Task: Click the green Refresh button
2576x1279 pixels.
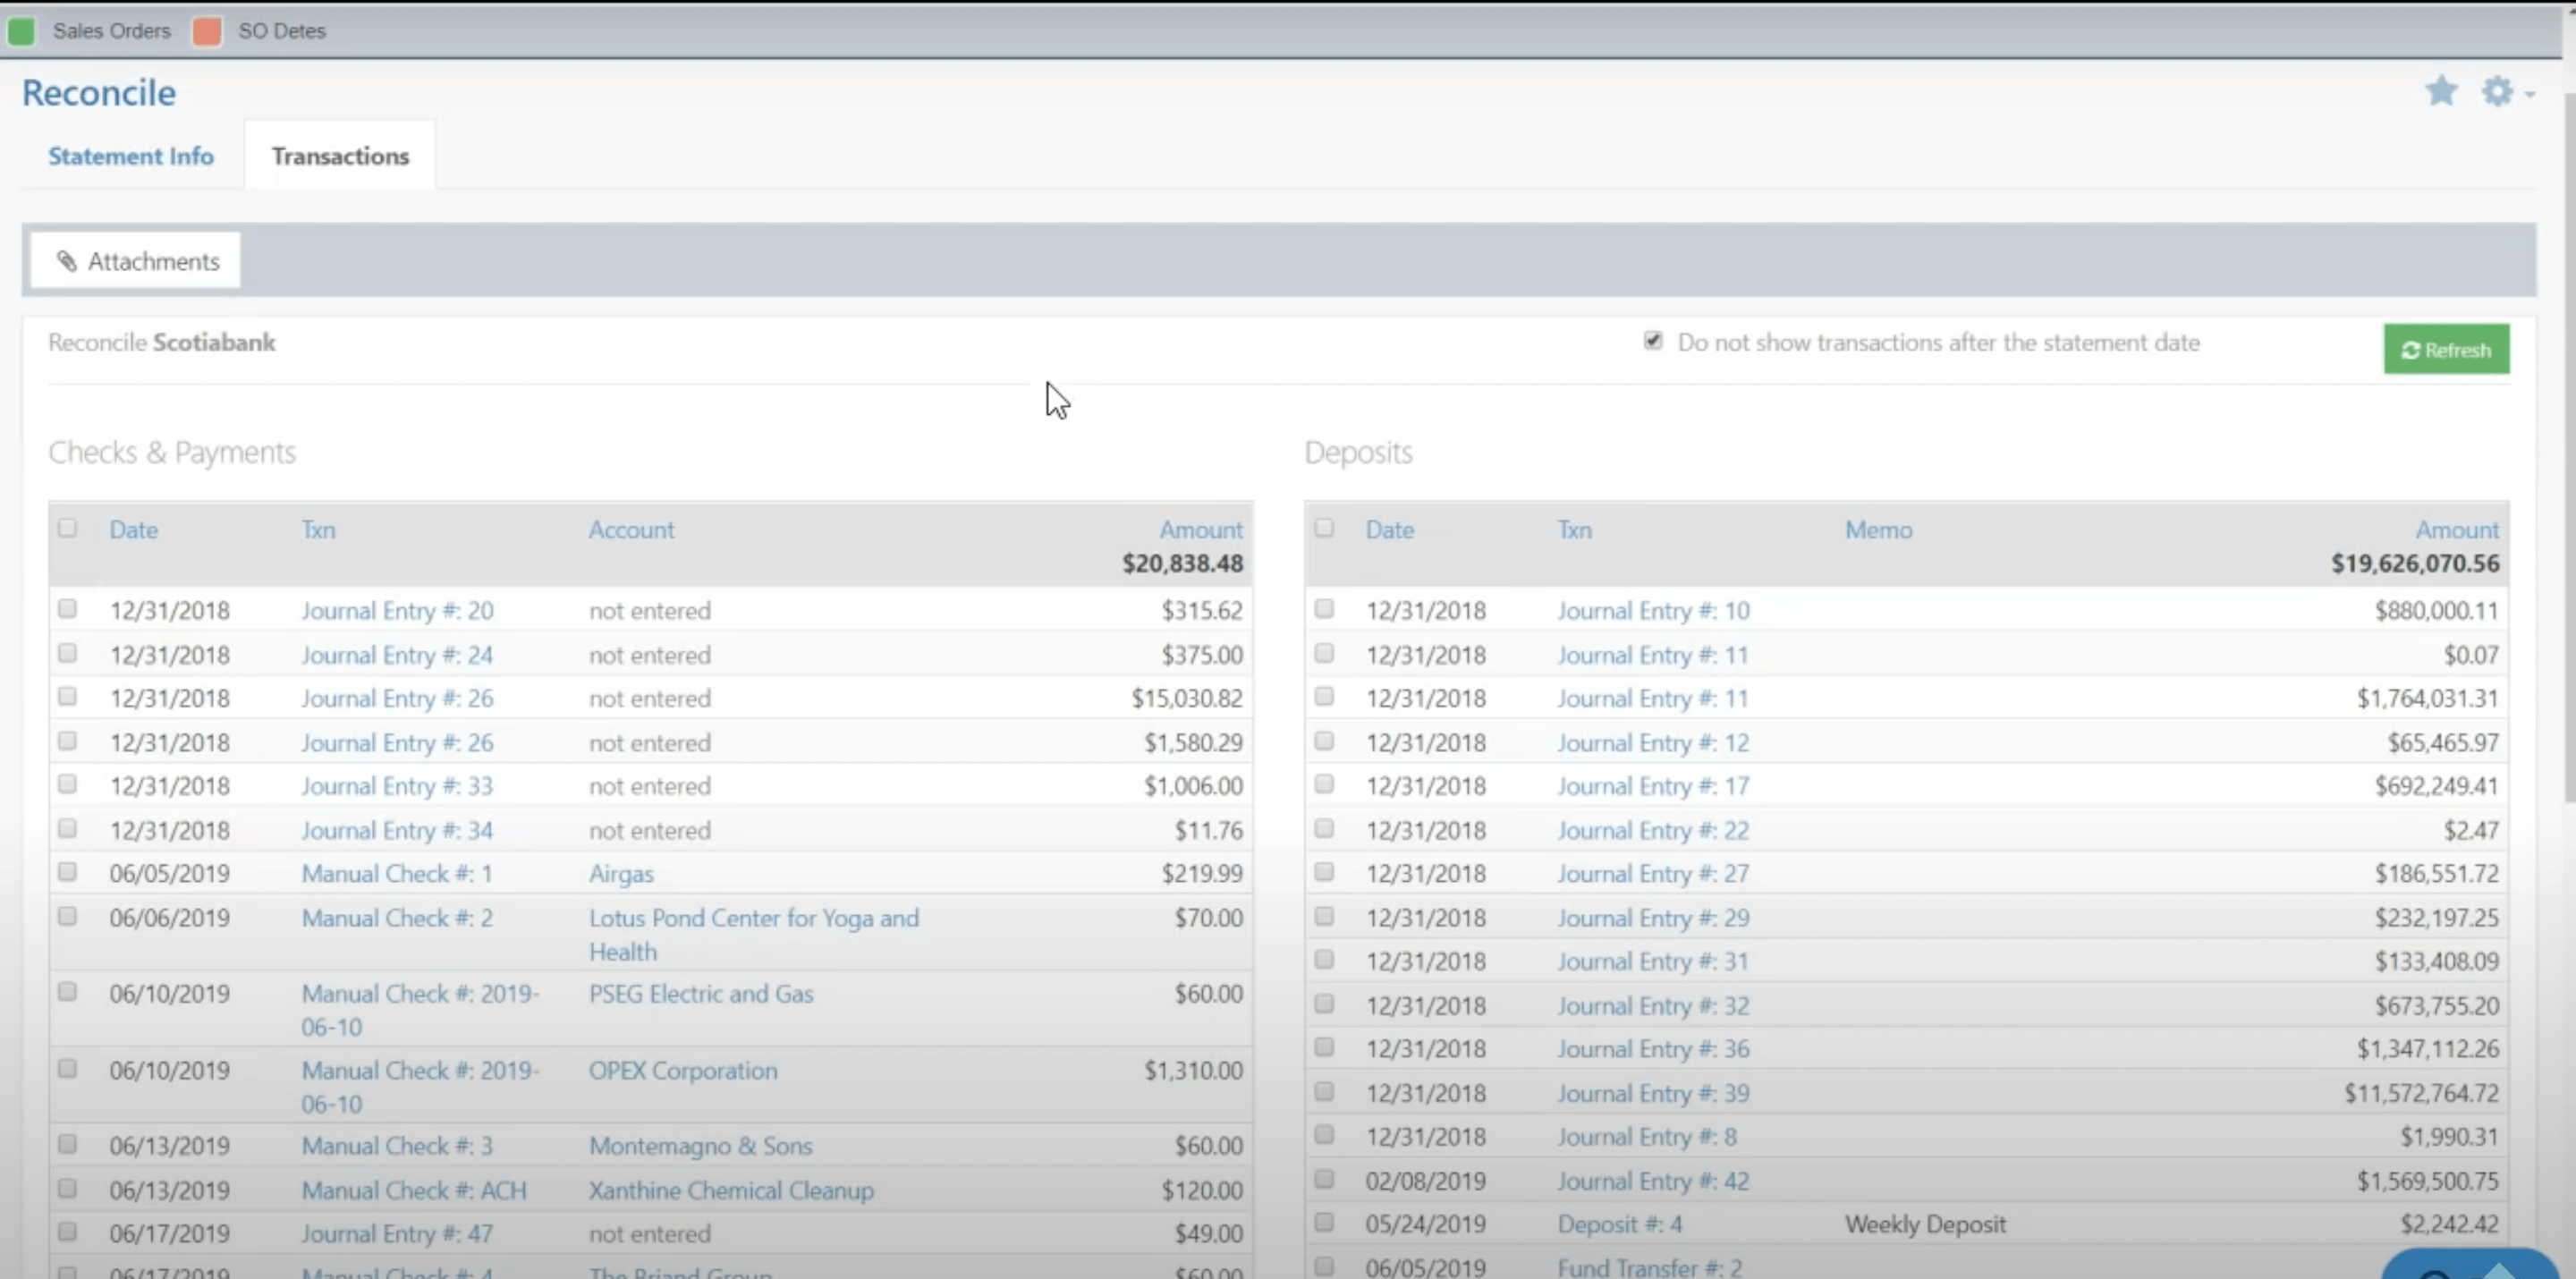Action: click(2445, 349)
